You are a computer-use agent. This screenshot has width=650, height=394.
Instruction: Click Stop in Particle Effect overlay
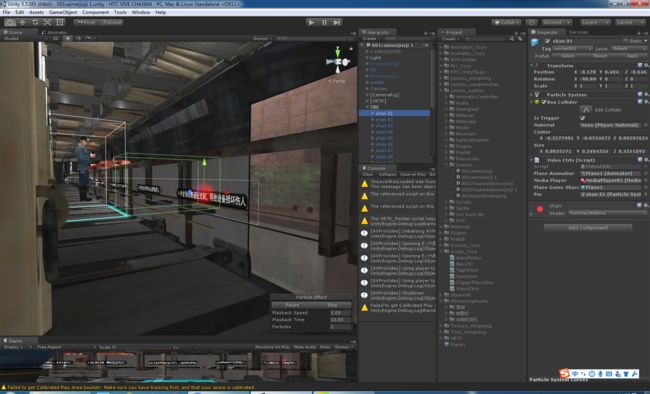pos(332,305)
